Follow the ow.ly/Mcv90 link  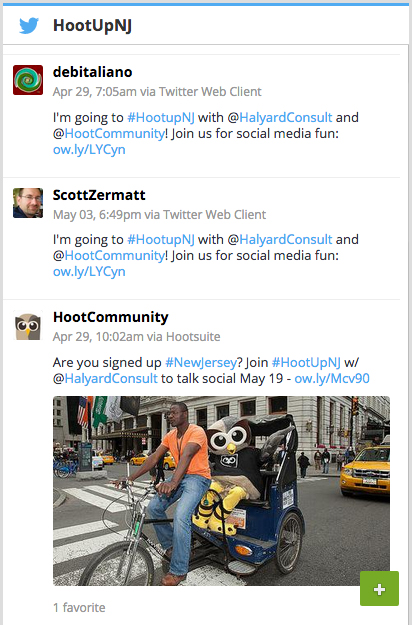click(332, 378)
